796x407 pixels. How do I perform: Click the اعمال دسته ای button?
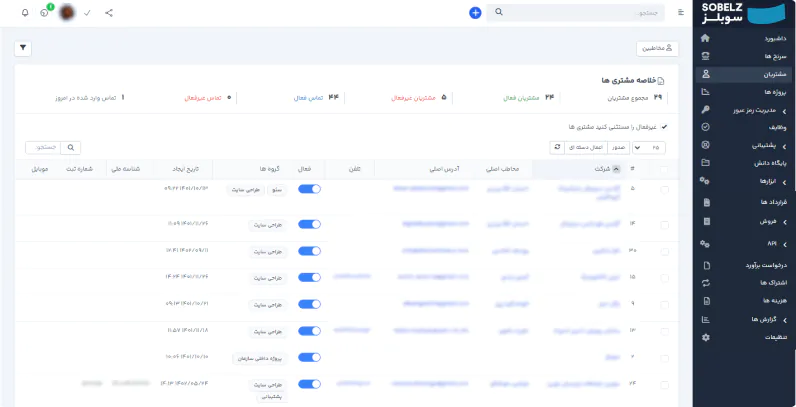click(588, 148)
